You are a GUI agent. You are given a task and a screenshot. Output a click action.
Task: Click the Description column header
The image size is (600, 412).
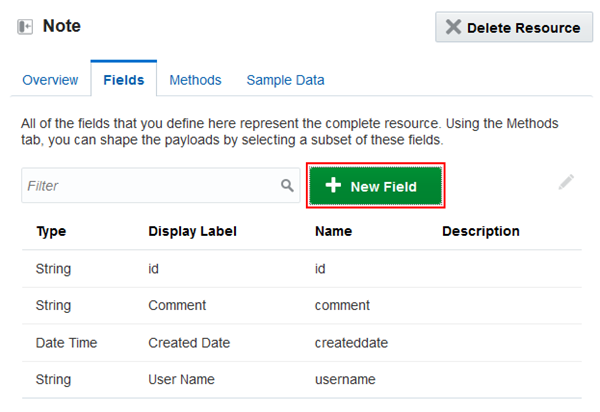coord(481,231)
